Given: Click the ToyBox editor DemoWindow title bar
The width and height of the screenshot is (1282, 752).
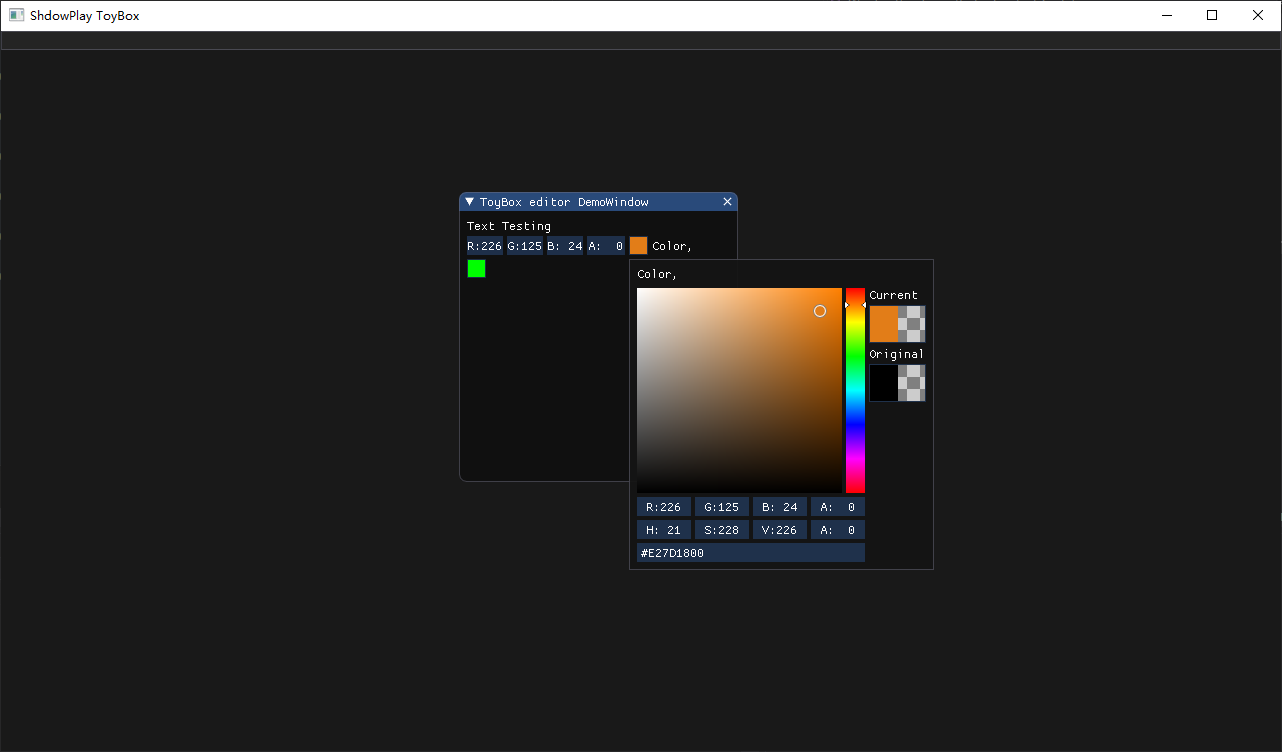Looking at the screenshot, I should point(598,202).
